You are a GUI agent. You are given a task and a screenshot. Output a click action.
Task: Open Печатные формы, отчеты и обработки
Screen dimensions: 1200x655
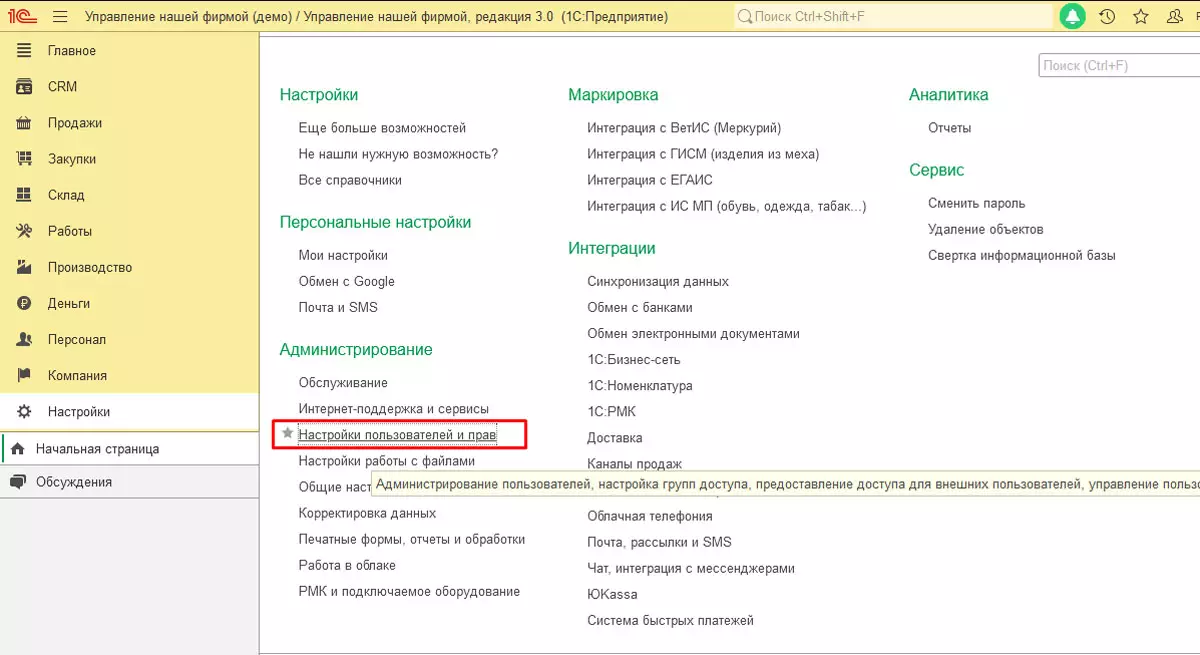pos(412,539)
